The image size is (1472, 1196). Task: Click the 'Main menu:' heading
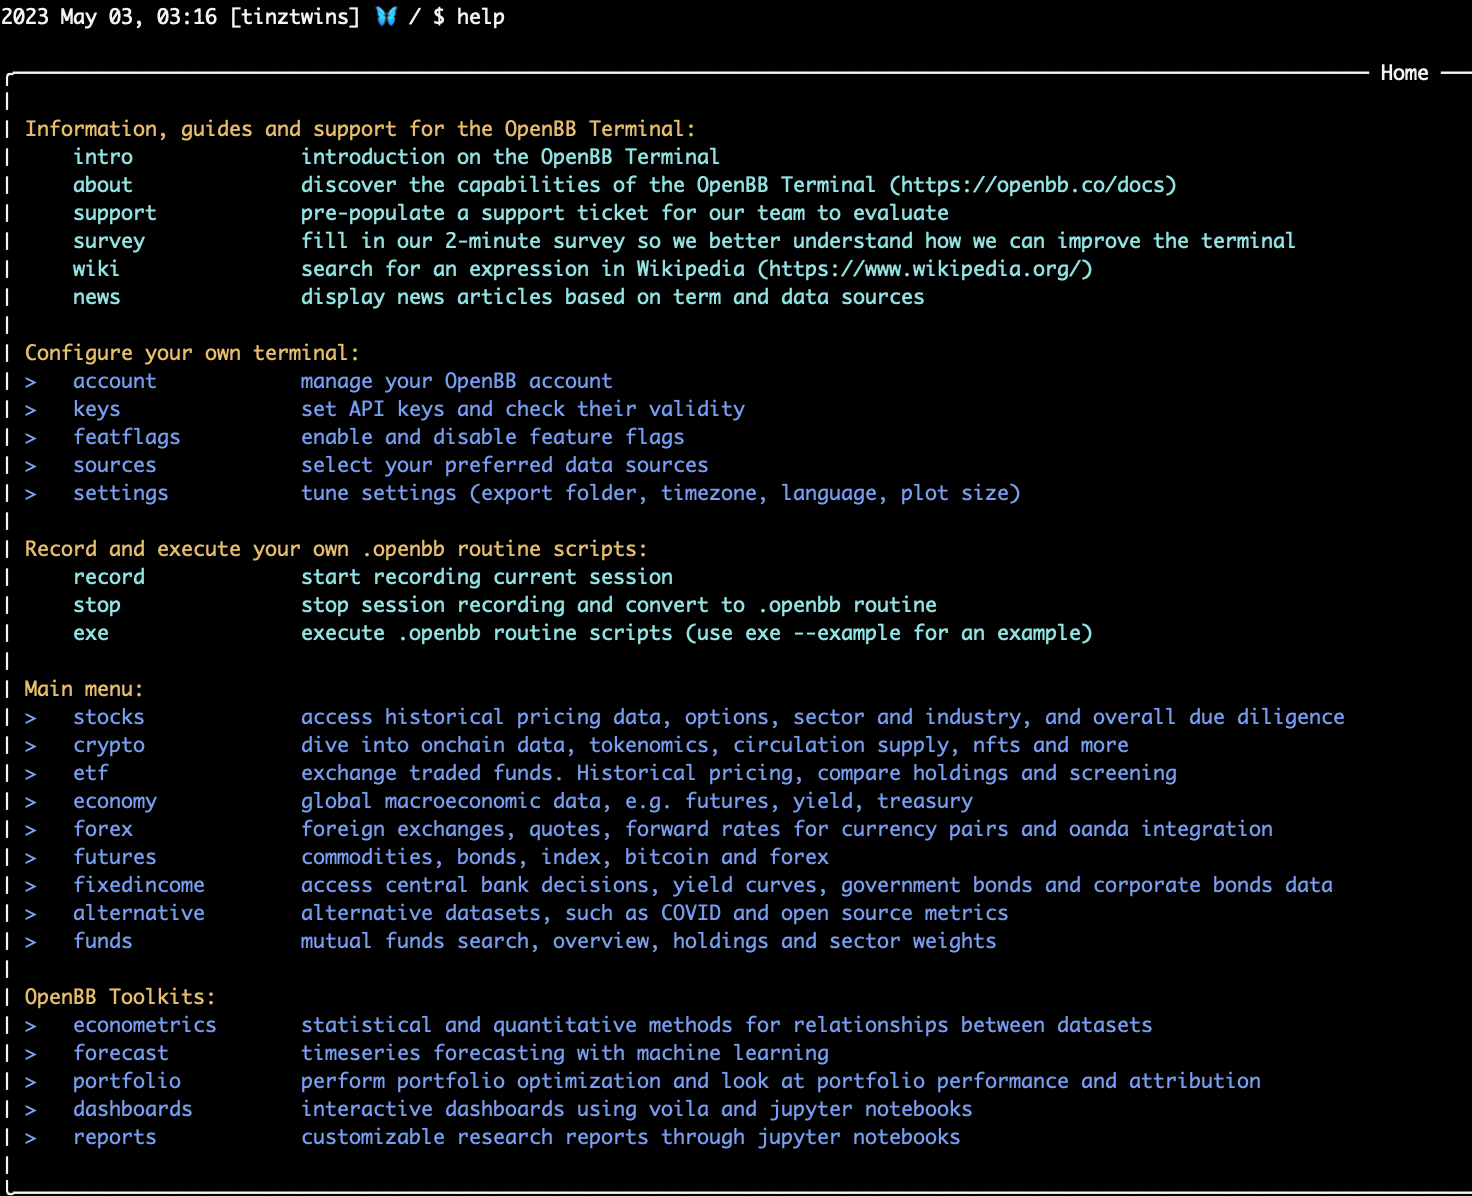point(84,689)
